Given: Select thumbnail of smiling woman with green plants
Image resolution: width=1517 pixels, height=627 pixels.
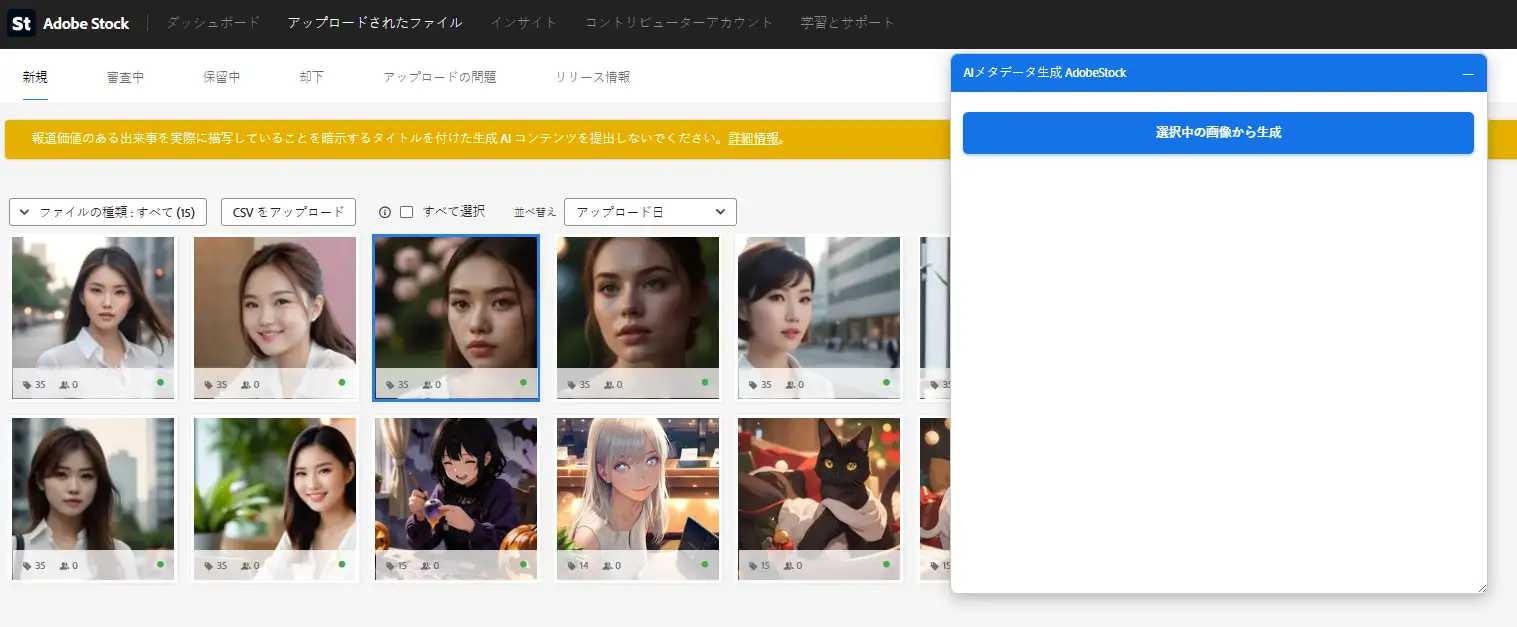Looking at the screenshot, I should [275, 499].
